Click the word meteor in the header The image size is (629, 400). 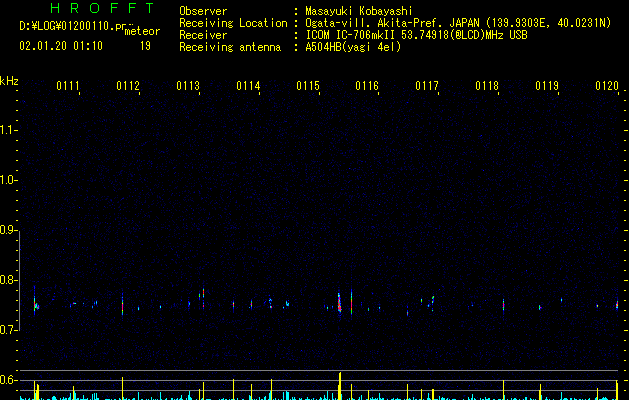[x=142, y=31]
